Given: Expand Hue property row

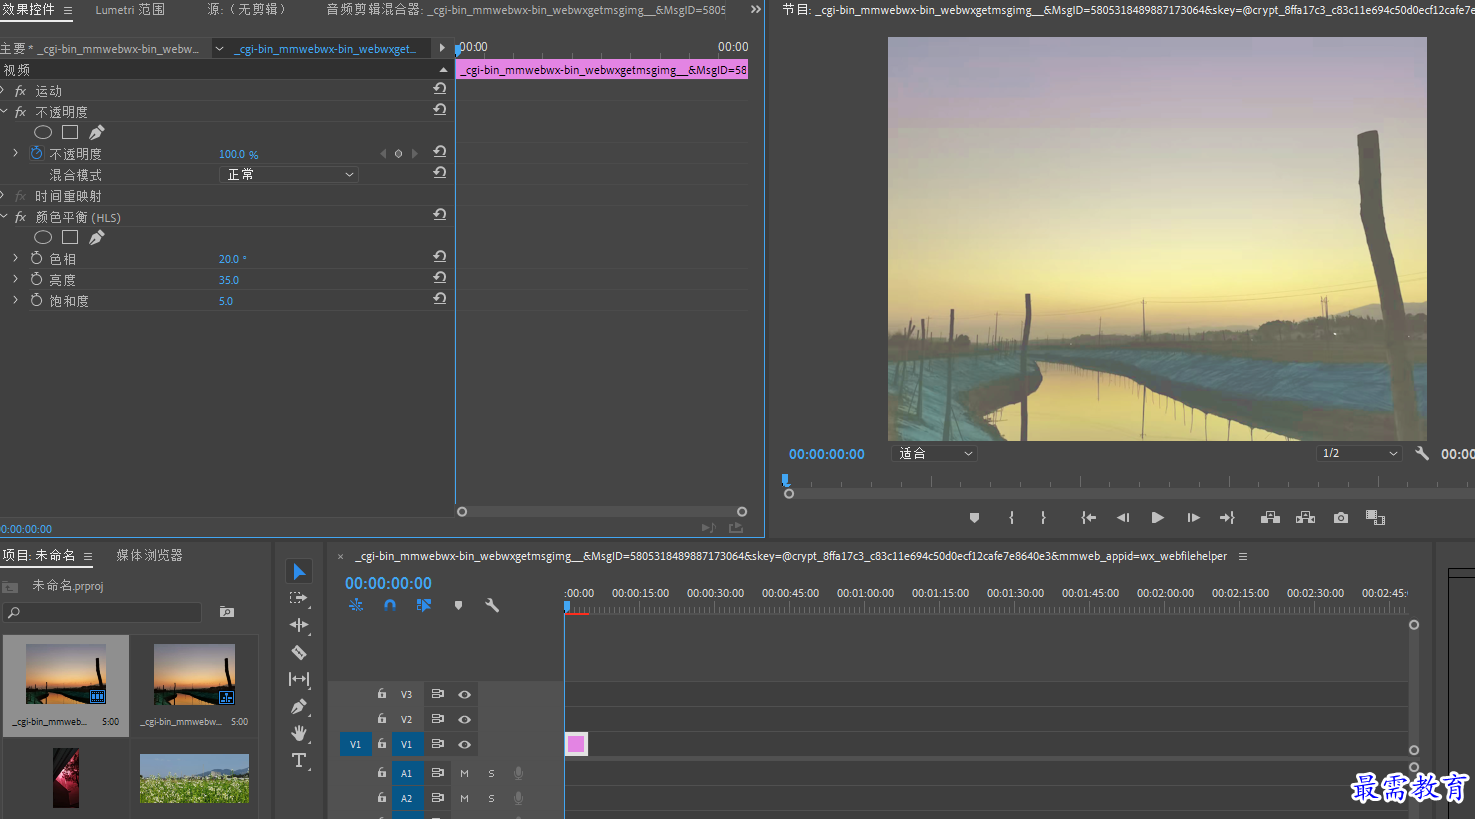Looking at the screenshot, I should pyautogui.click(x=15, y=258).
